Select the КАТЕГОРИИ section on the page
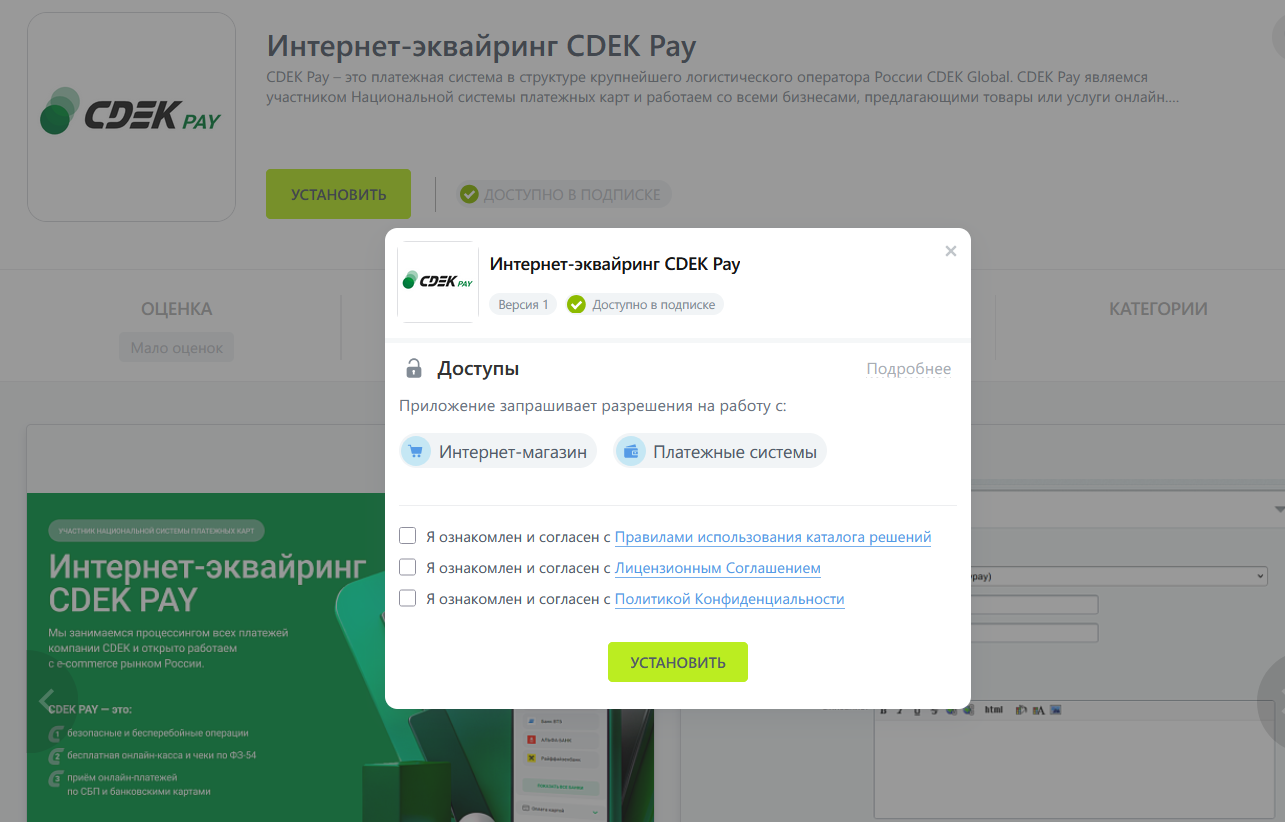Image resolution: width=1285 pixels, height=822 pixels. (x=1157, y=309)
